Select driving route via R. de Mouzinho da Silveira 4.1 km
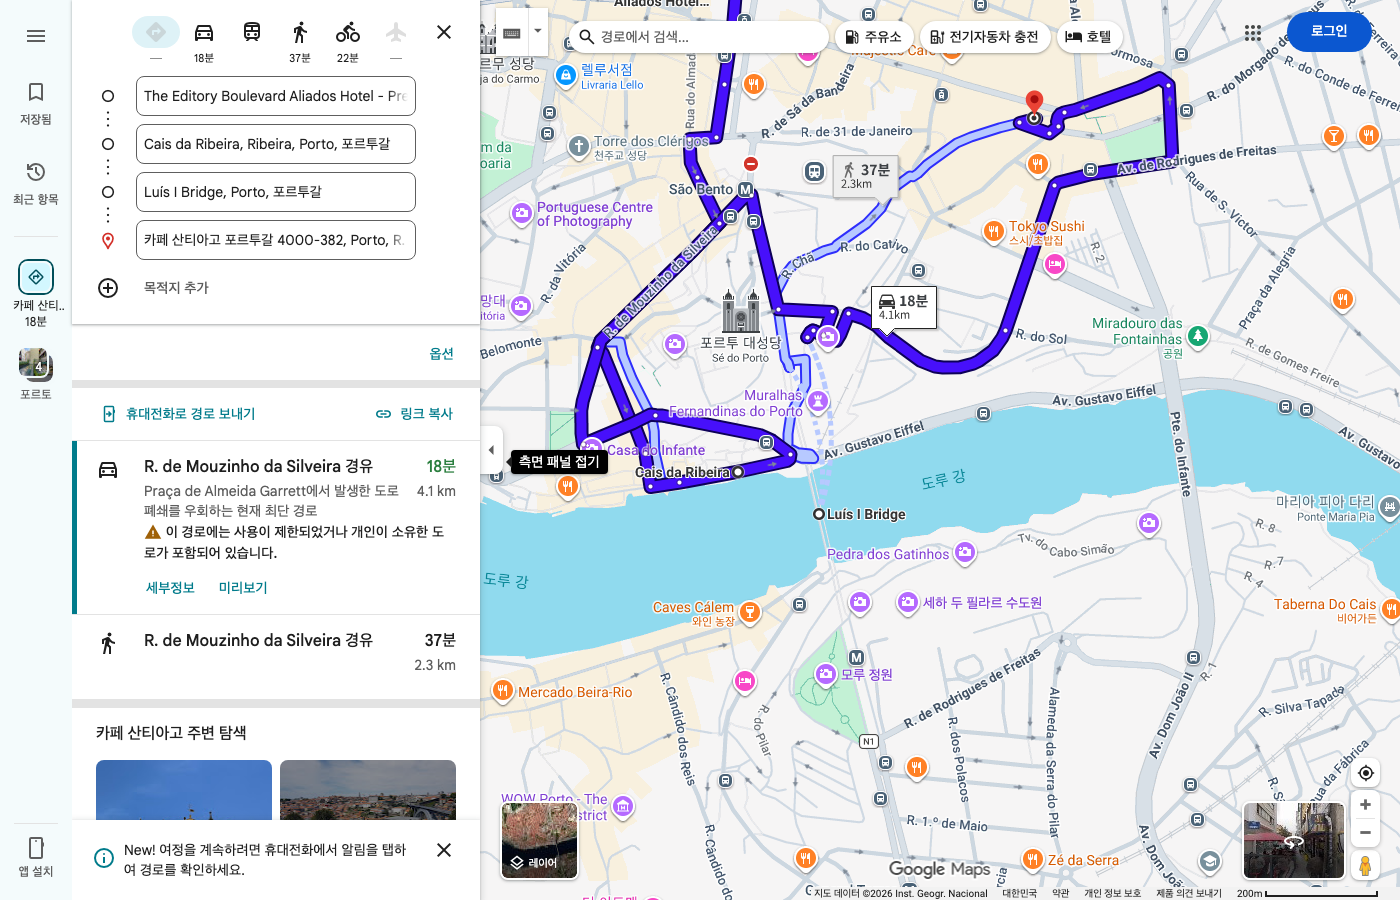 [276, 527]
